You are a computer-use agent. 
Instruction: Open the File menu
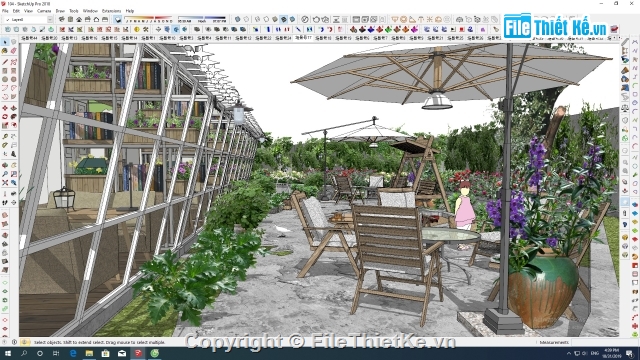click(x=5, y=11)
